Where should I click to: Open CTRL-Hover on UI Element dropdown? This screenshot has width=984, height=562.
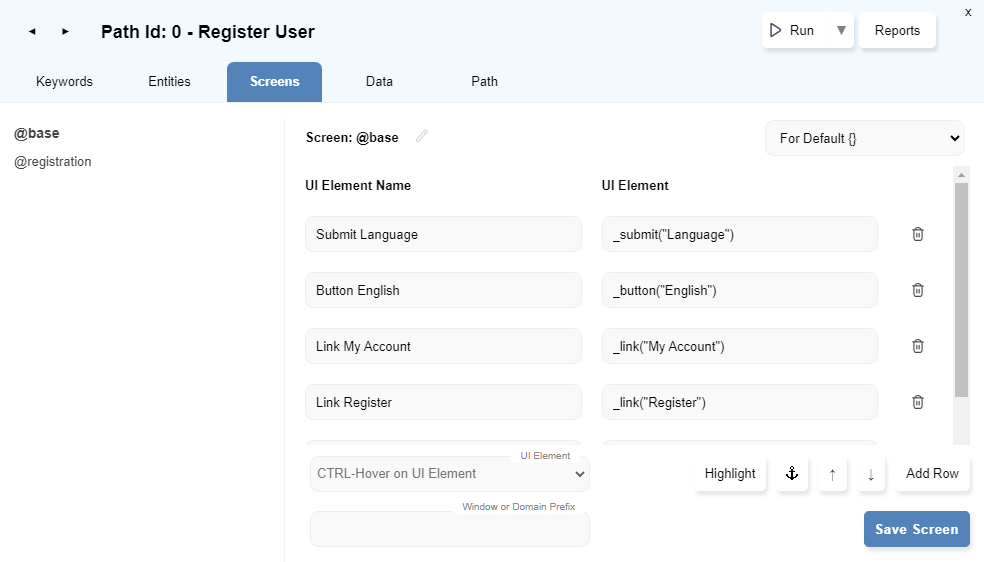[449, 474]
